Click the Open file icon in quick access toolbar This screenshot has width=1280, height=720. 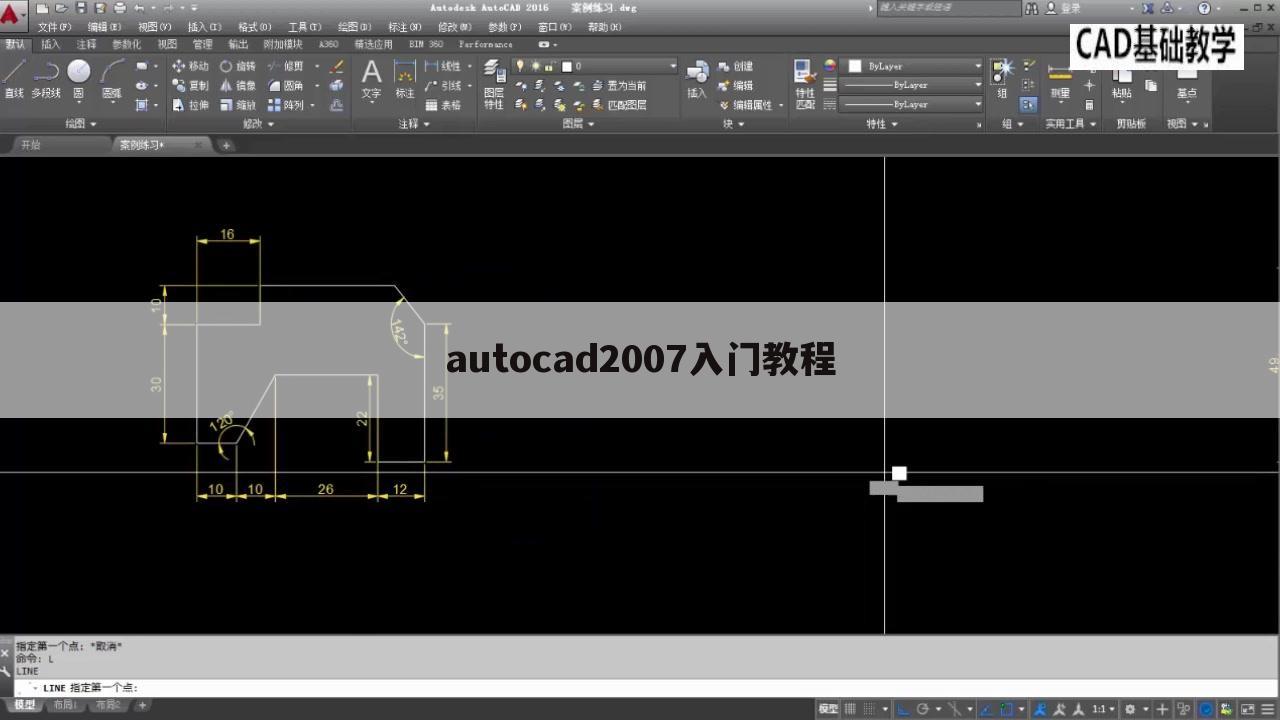click(x=62, y=8)
